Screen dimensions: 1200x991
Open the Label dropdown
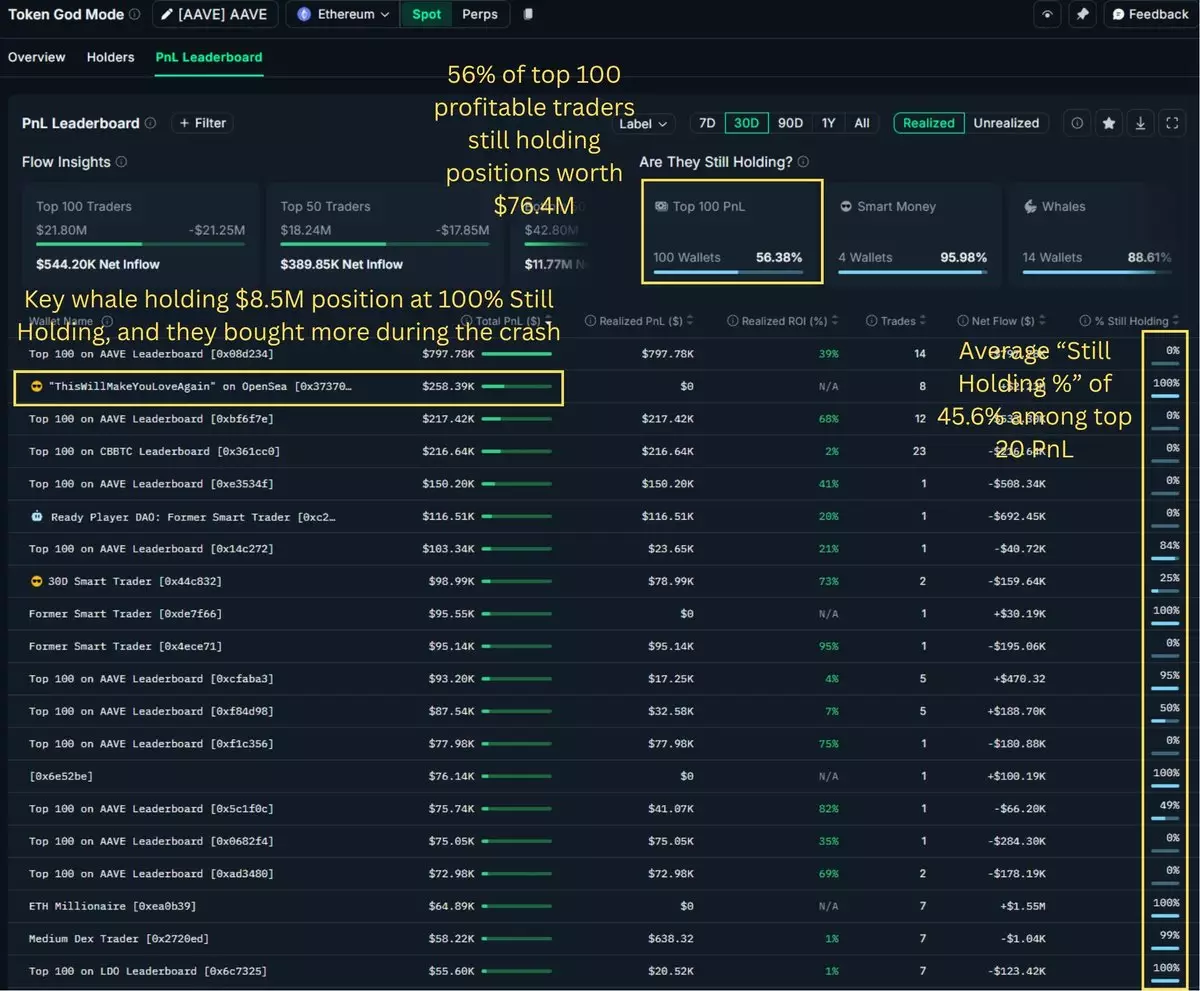point(643,124)
